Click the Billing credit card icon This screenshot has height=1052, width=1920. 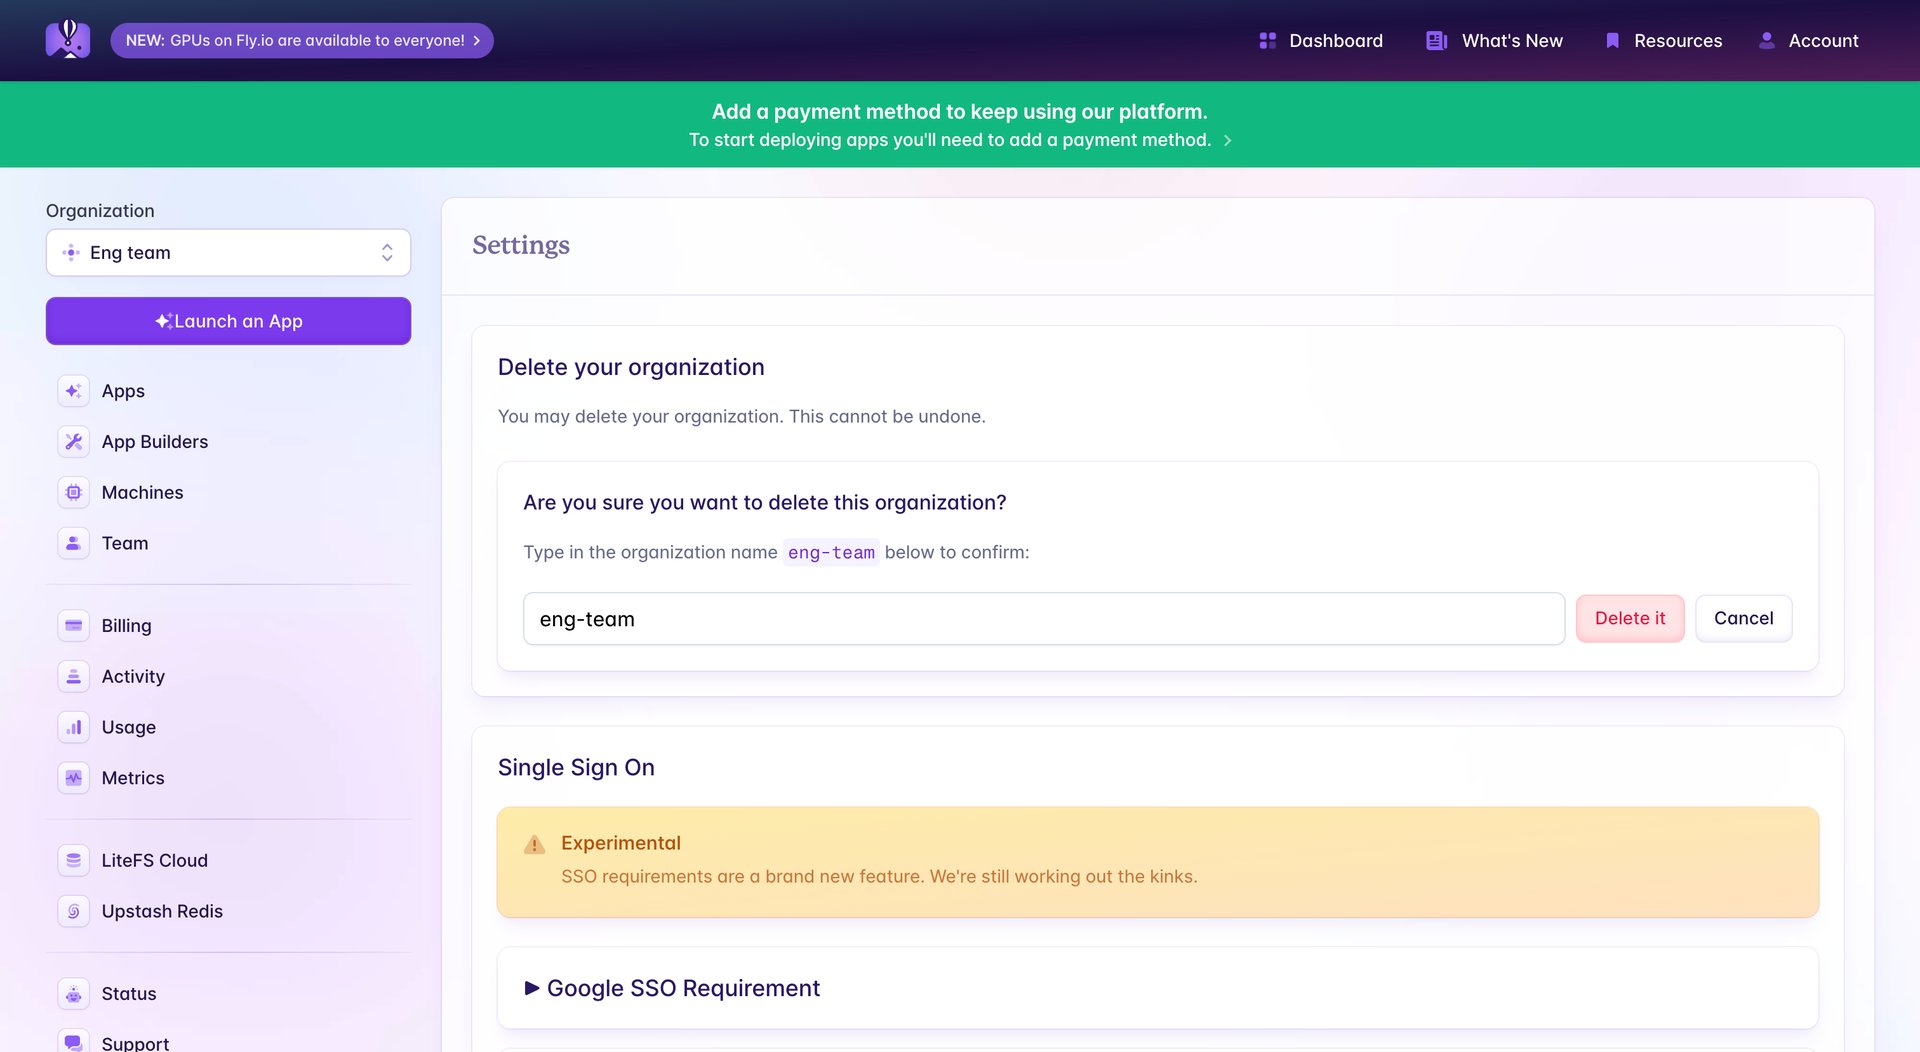[x=73, y=625]
